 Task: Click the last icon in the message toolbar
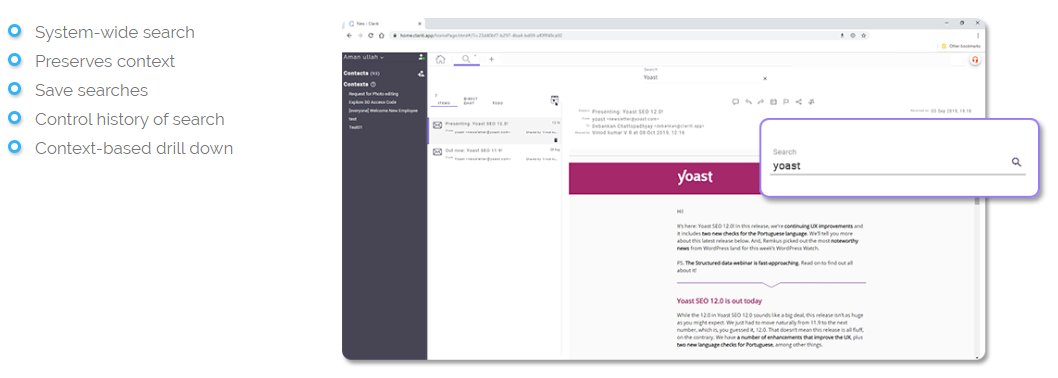(x=812, y=102)
